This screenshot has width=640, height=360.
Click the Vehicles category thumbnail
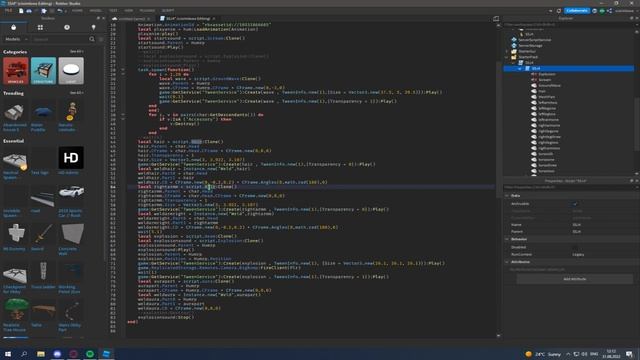point(16,71)
